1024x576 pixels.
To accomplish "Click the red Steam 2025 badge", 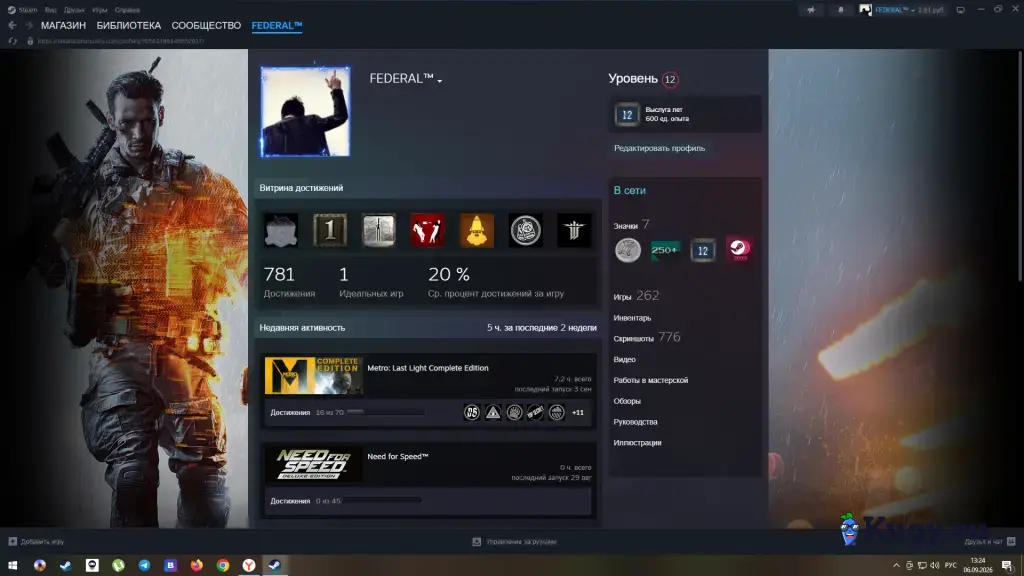I will pyautogui.click(x=739, y=250).
